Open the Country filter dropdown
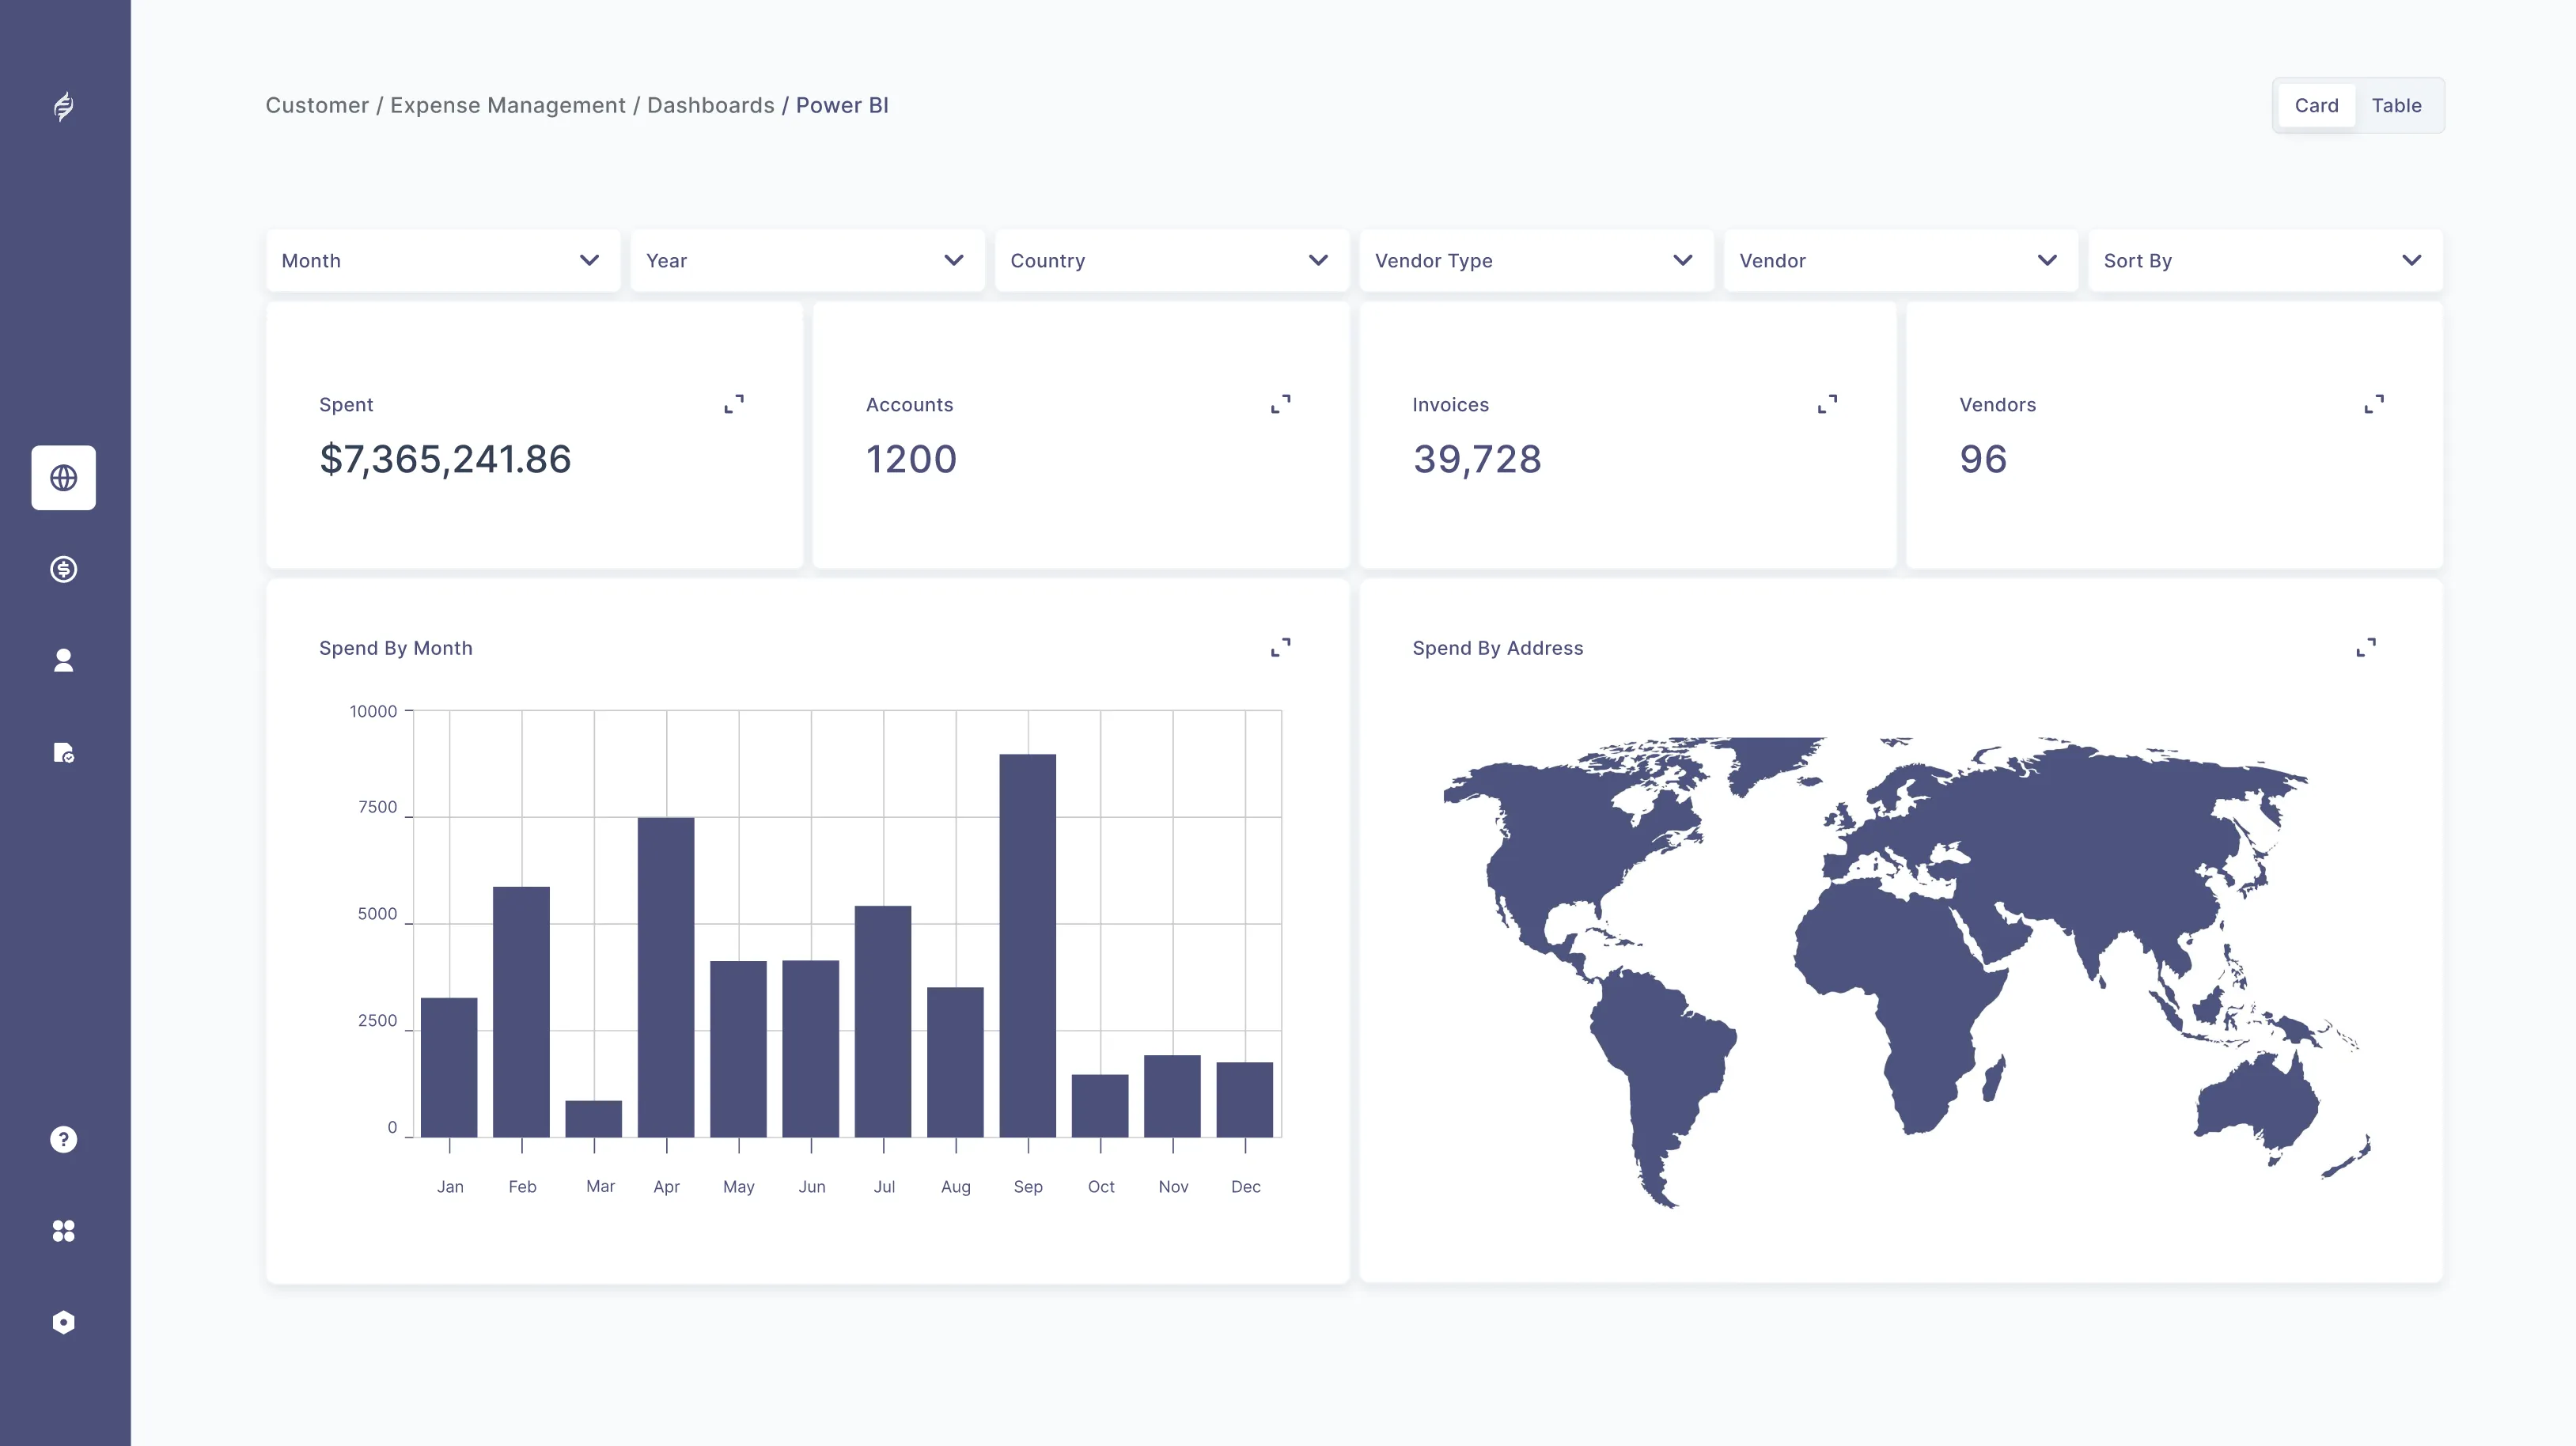The height and width of the screenshot is (1446, 2576). point(1171,261)
